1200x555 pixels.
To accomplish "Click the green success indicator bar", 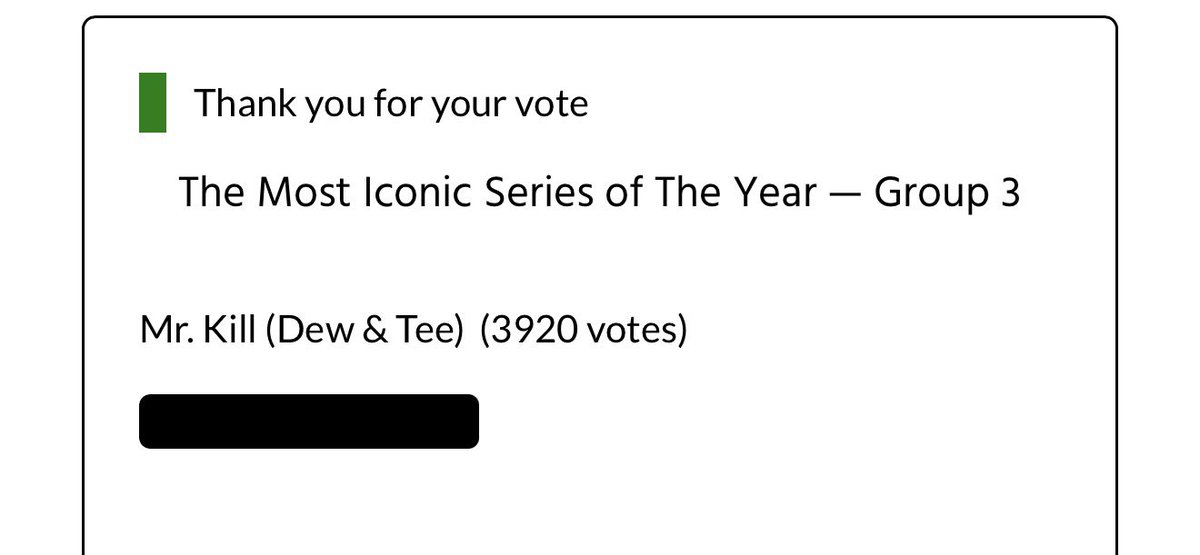I will pos(152,102).
